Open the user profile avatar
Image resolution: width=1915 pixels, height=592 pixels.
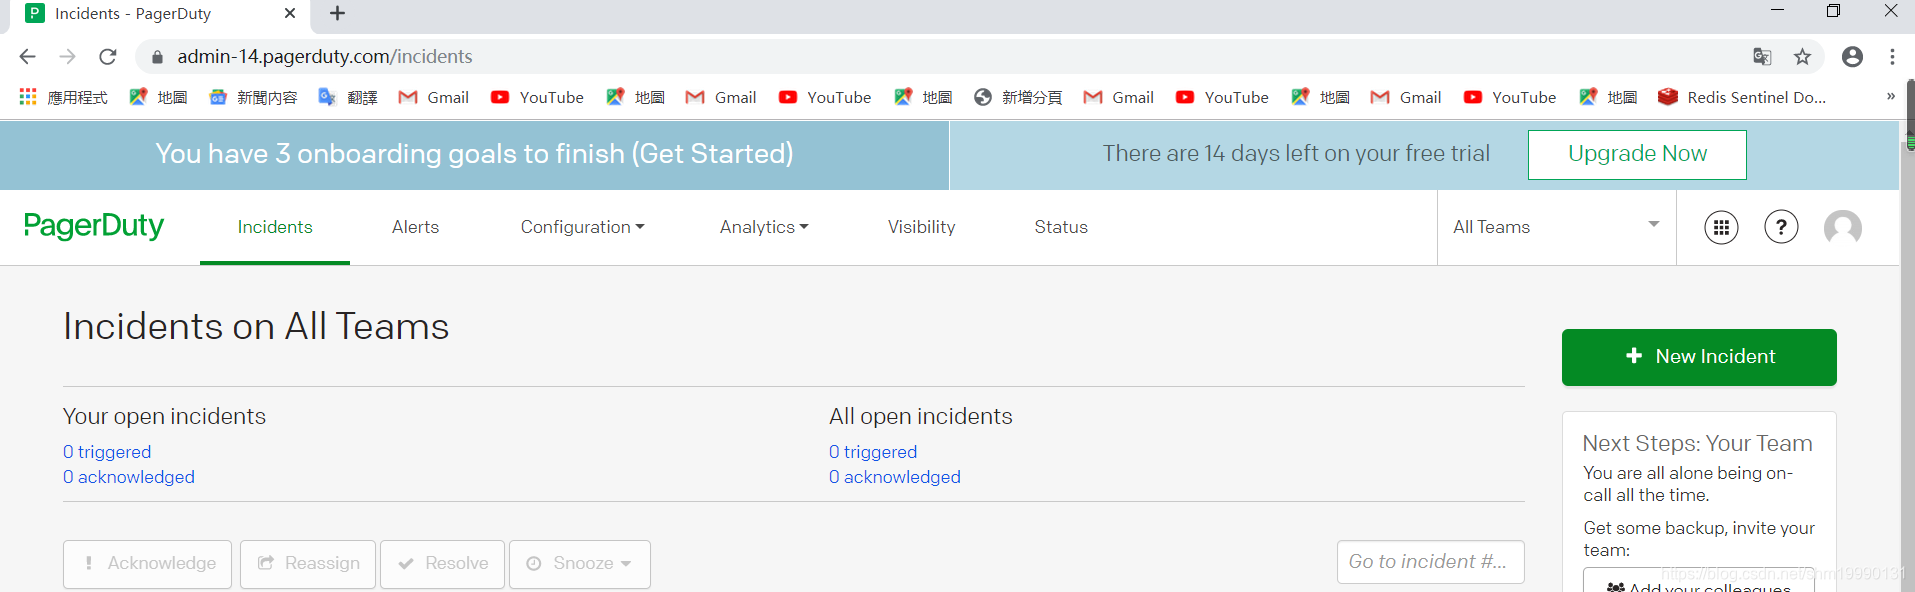pos(1843,228)
